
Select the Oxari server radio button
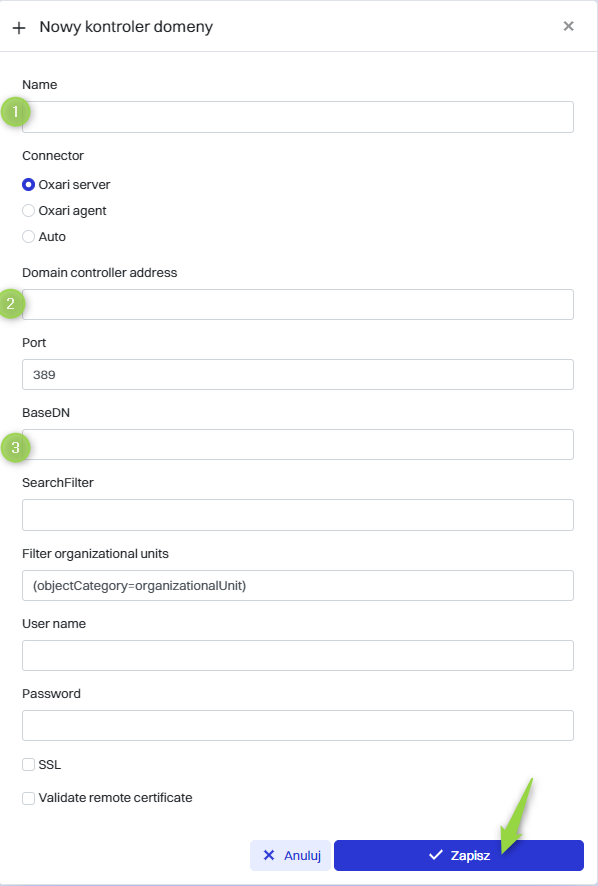tap(28, 185)
